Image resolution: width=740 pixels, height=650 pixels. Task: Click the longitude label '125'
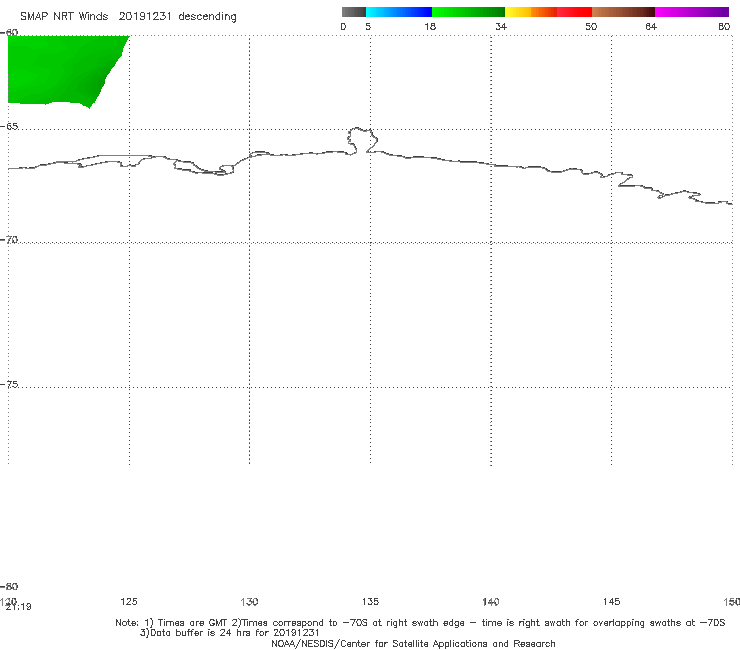[129, 601]
